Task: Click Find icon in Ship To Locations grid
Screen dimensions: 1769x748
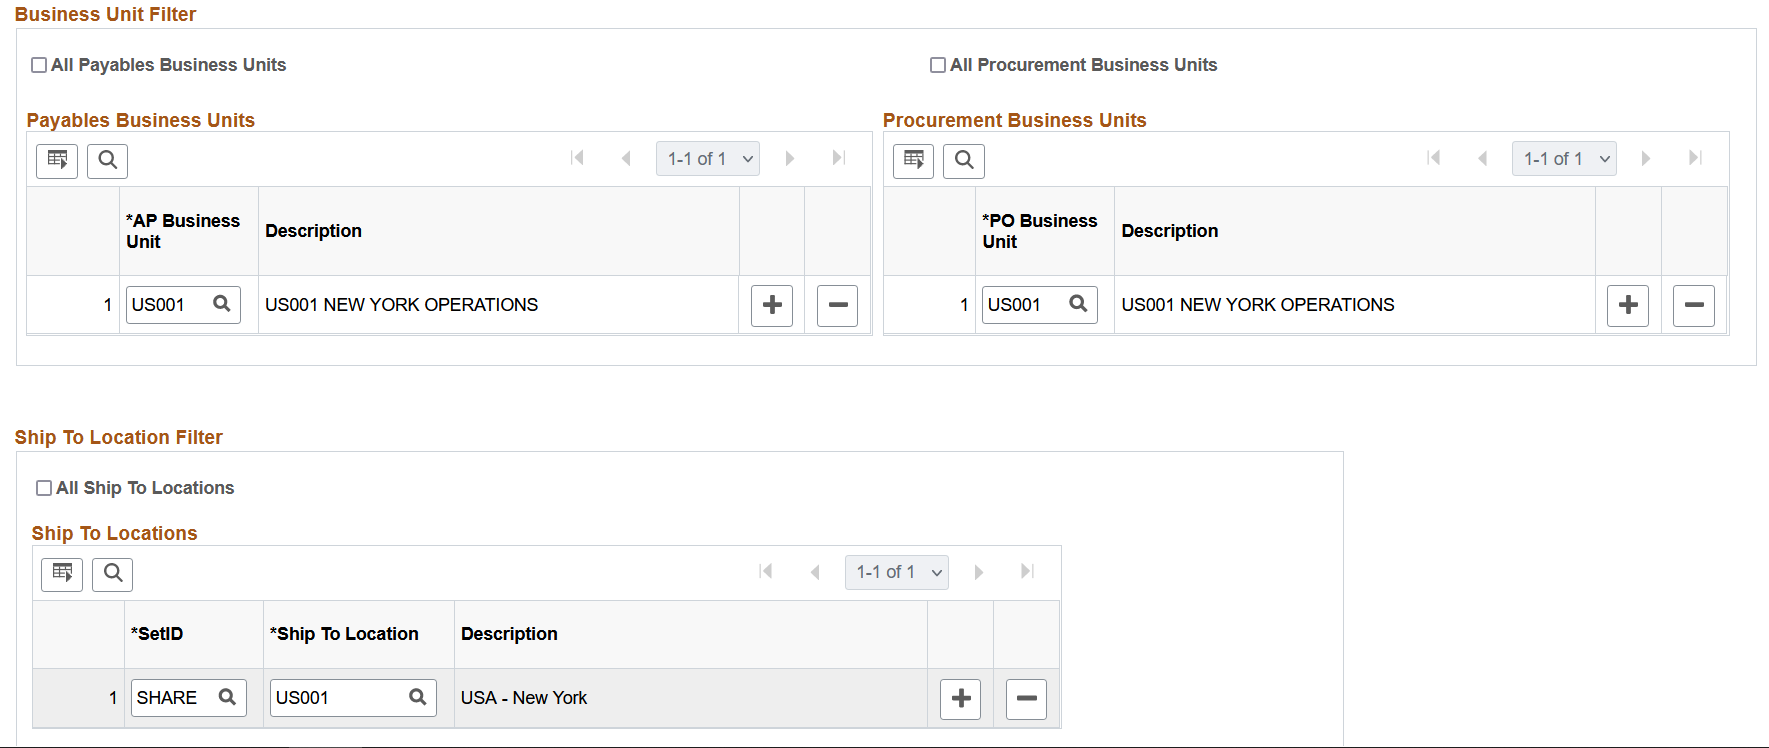Action: (113, 573)
